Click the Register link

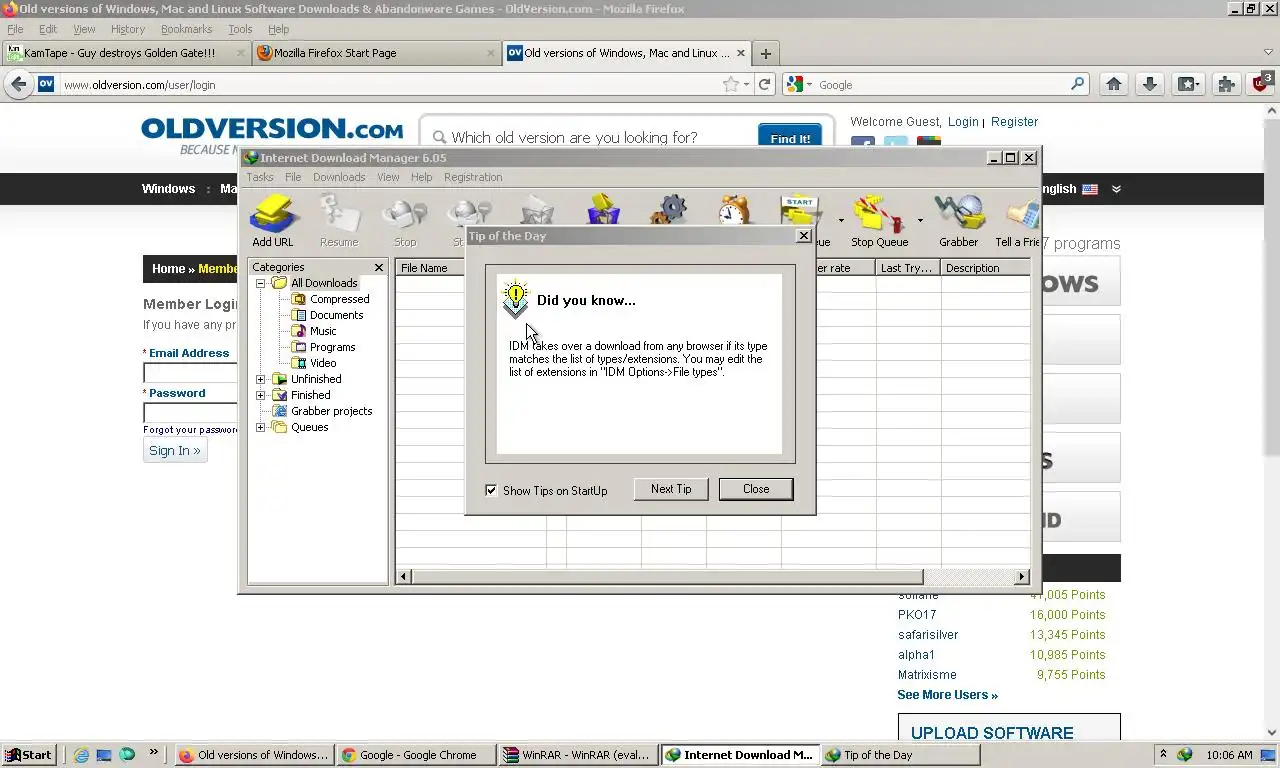(x=1014, y=122)
